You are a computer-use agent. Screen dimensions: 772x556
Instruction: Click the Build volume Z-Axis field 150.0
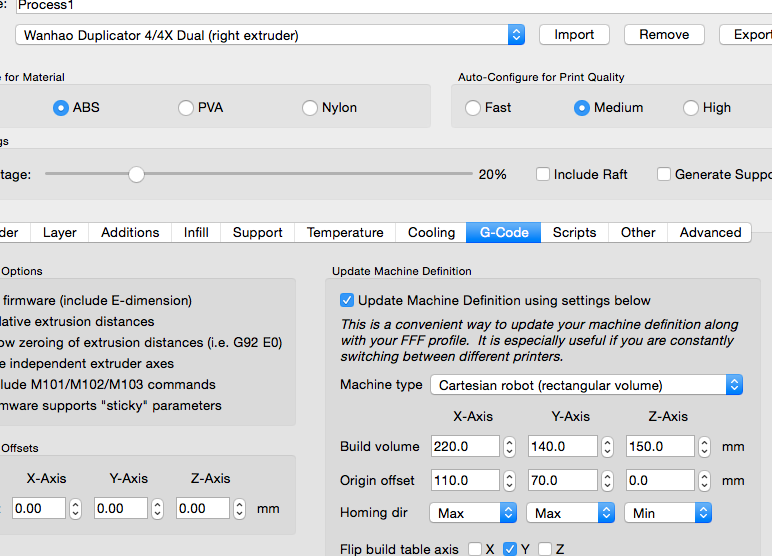click(x=660, y=447)
